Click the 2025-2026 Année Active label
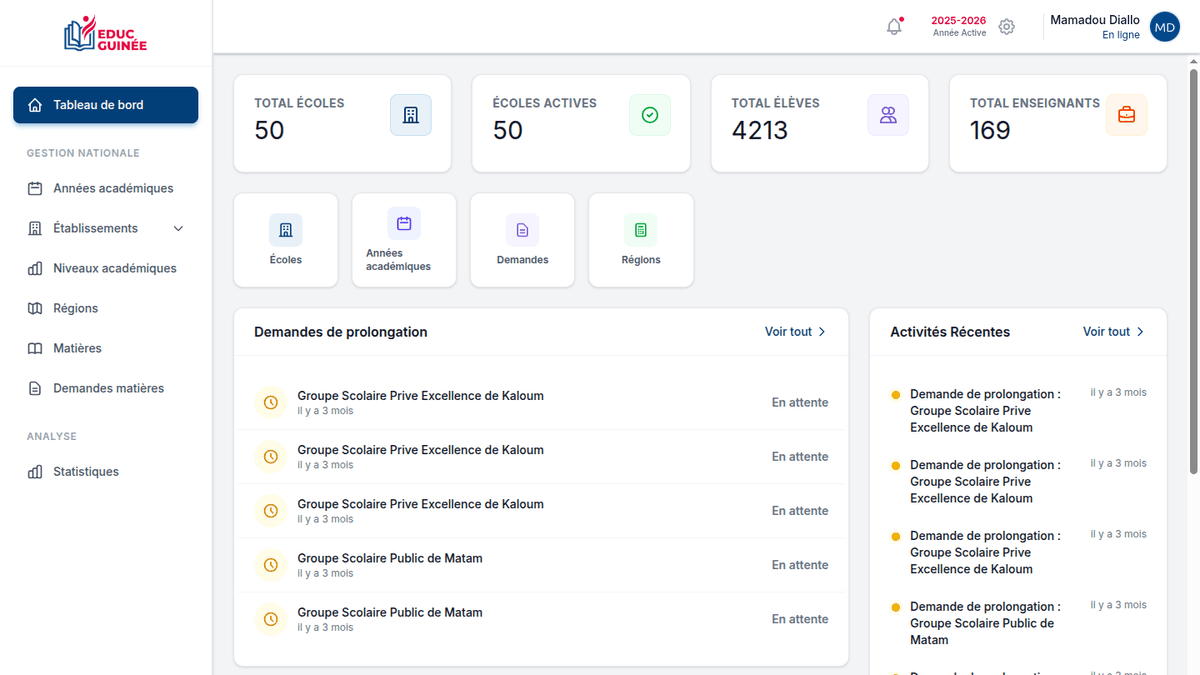The height and width of the screenshot is (675, 1200). [x=959, y=26]
